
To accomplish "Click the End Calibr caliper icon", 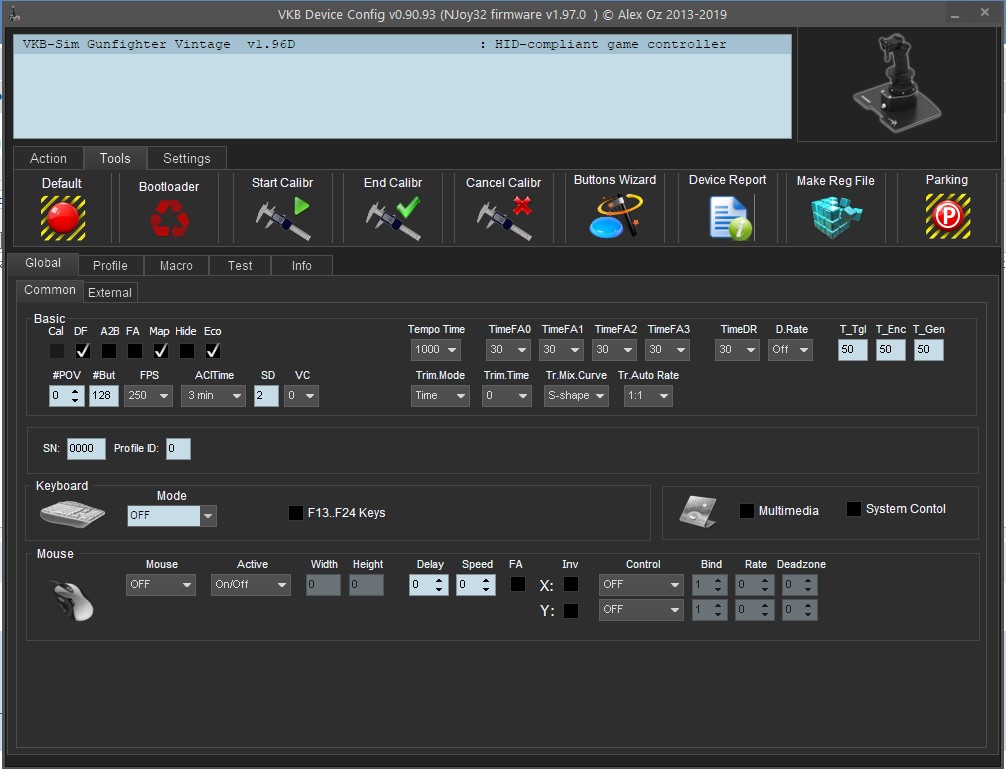I will pyautogui.click(x=393, y=218).
